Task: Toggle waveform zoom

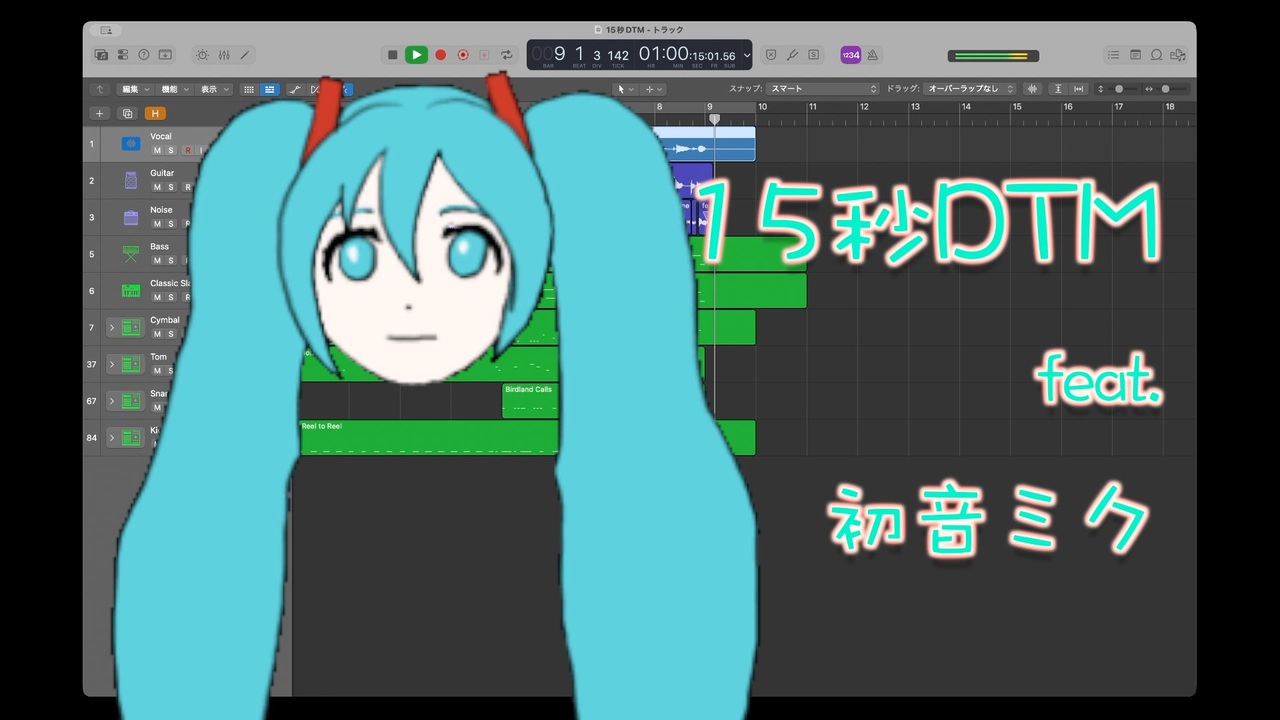Action: (x=1032, y=89)
